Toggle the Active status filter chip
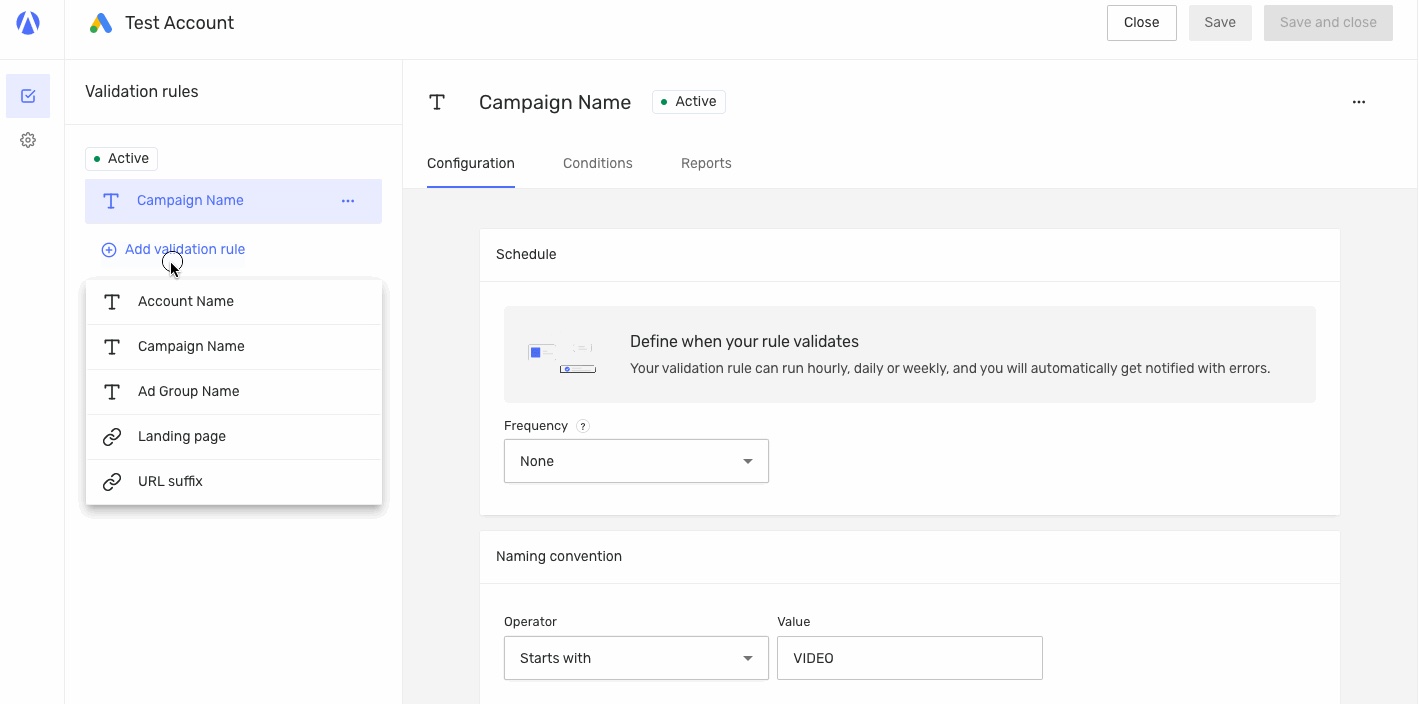This screenshot has width=1419, height=704. pos(120,158)
